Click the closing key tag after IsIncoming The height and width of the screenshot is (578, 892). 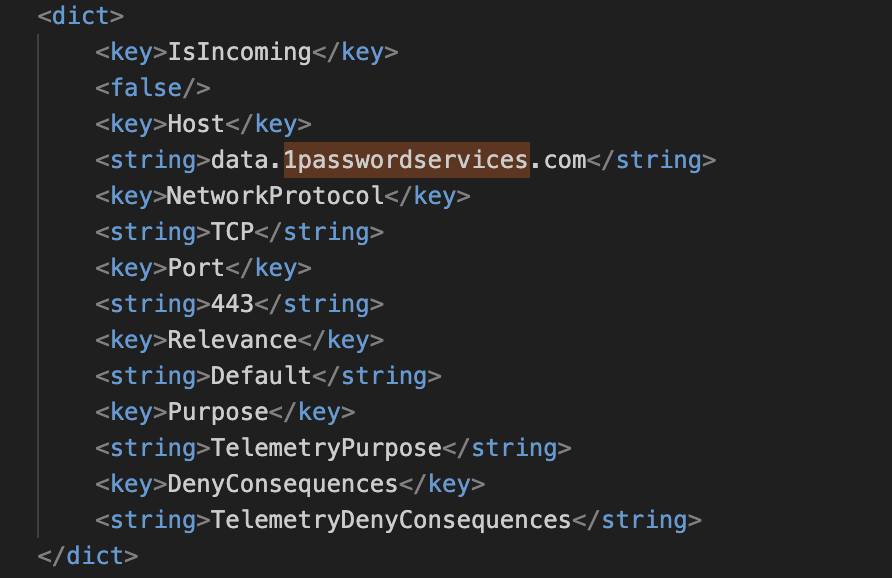(x=355, y=52)
